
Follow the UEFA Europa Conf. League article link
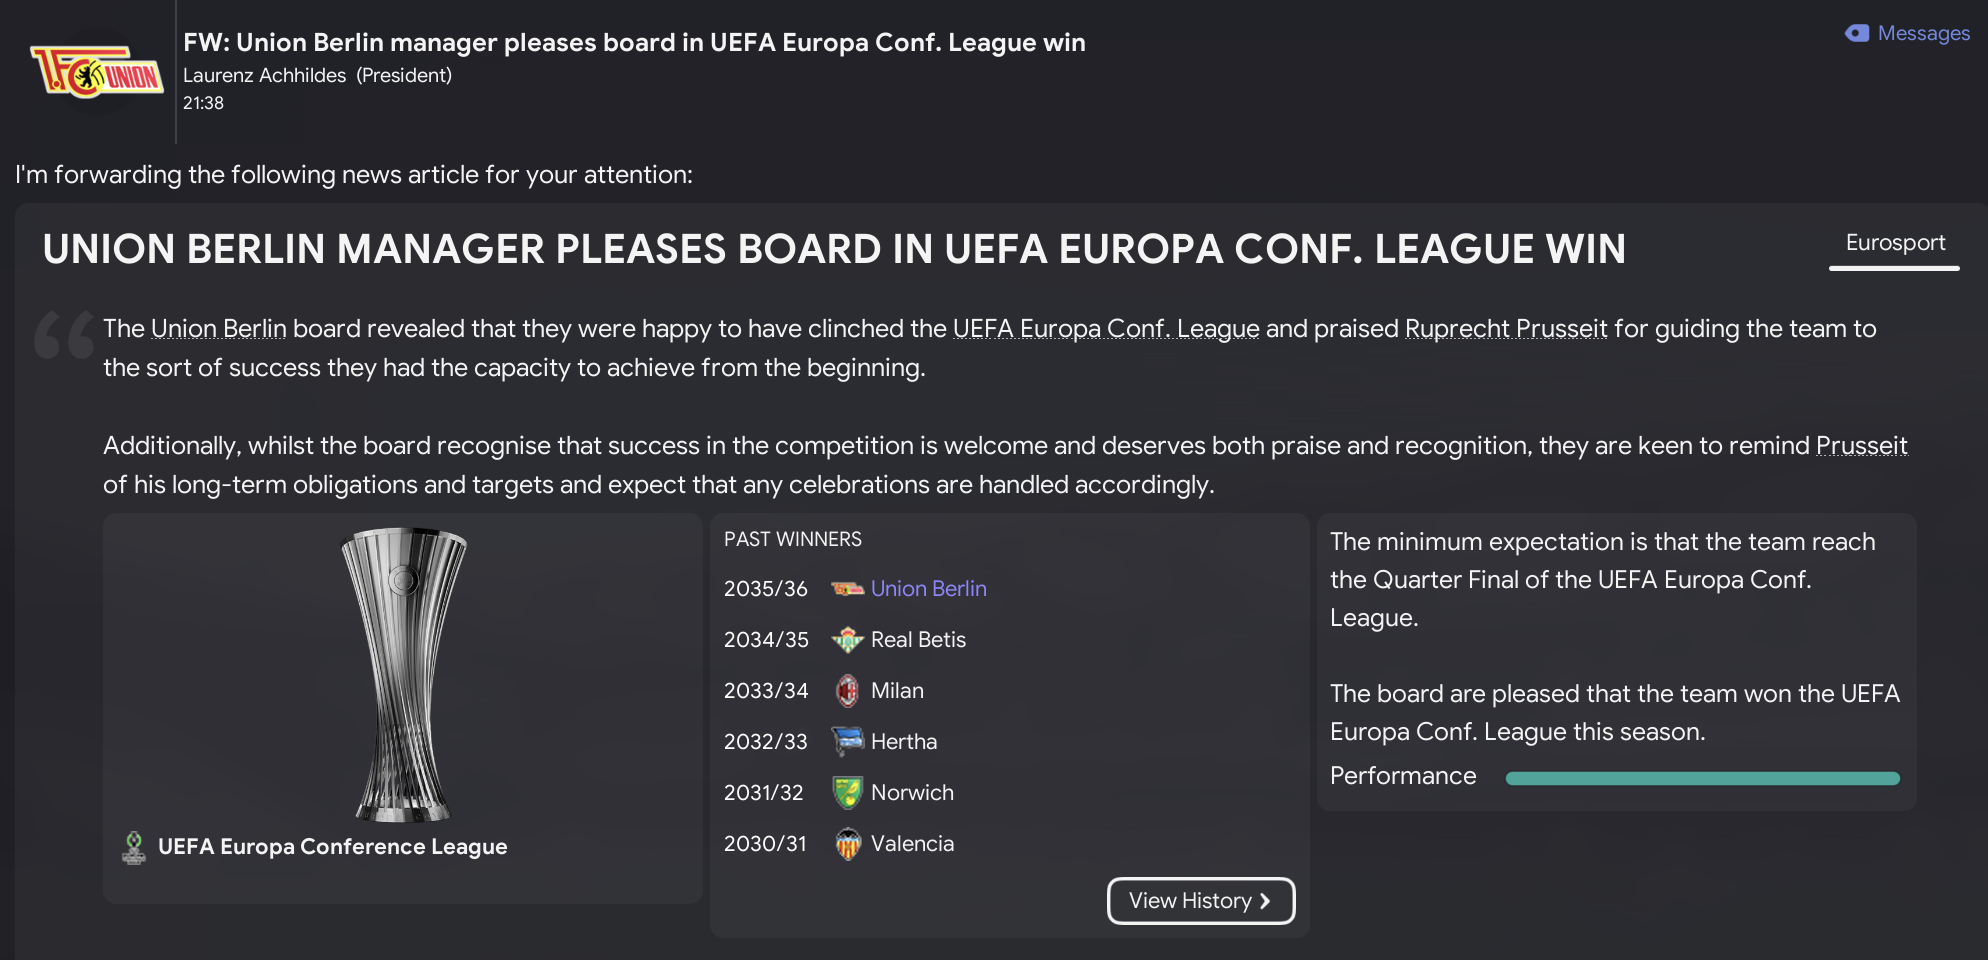1105,329
